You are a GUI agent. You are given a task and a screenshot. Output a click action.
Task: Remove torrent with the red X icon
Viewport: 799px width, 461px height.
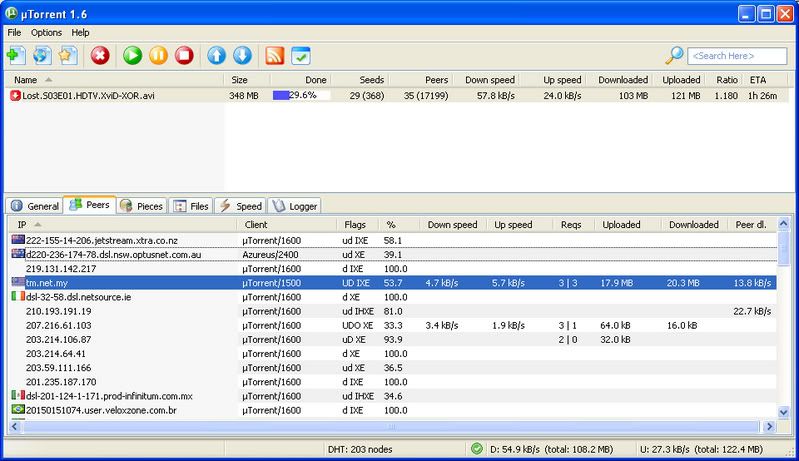(100, 55)
